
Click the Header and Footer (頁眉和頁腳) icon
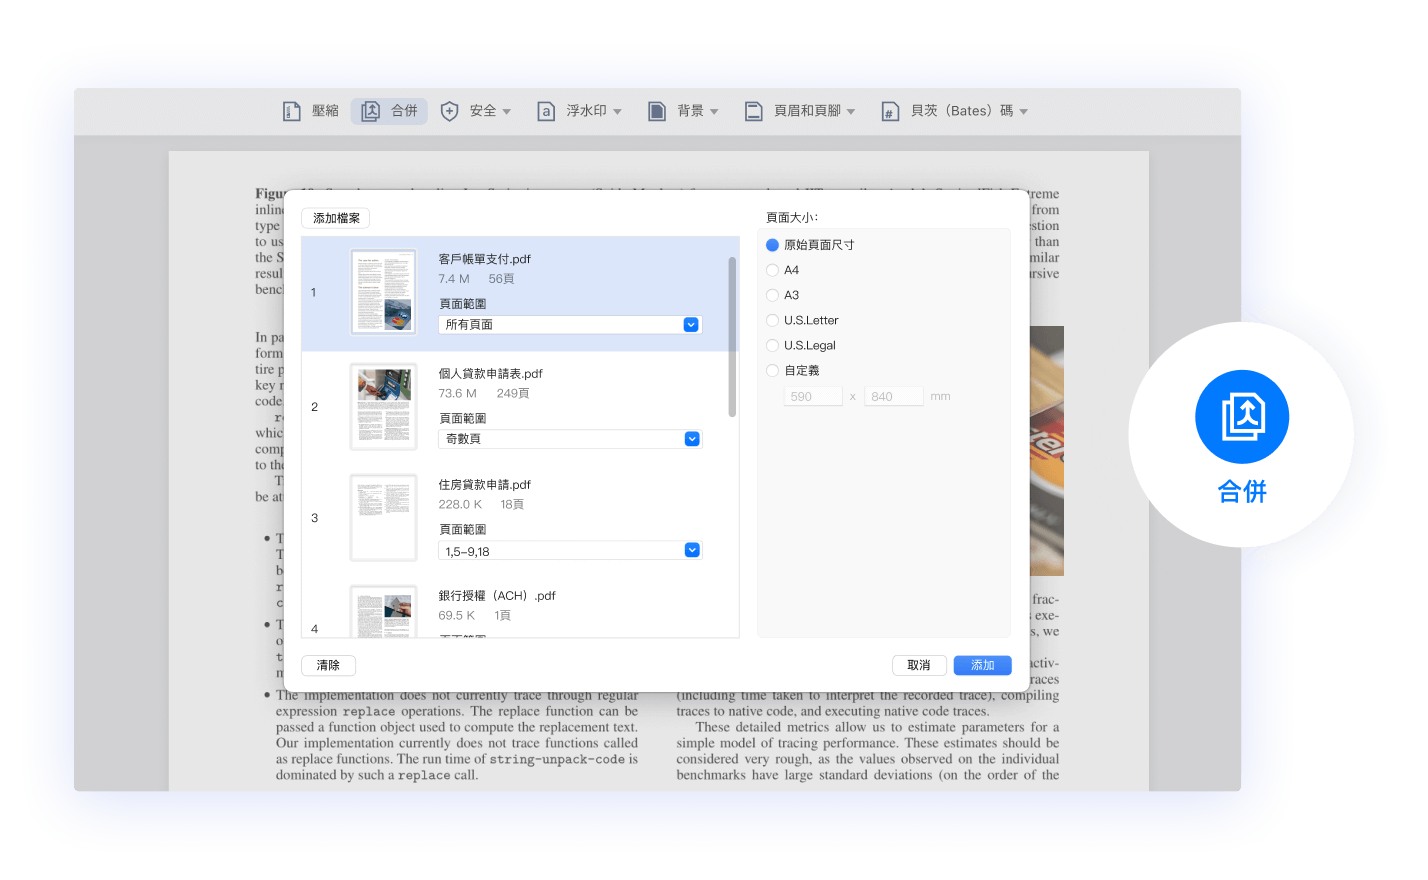(x=754, y=111)
